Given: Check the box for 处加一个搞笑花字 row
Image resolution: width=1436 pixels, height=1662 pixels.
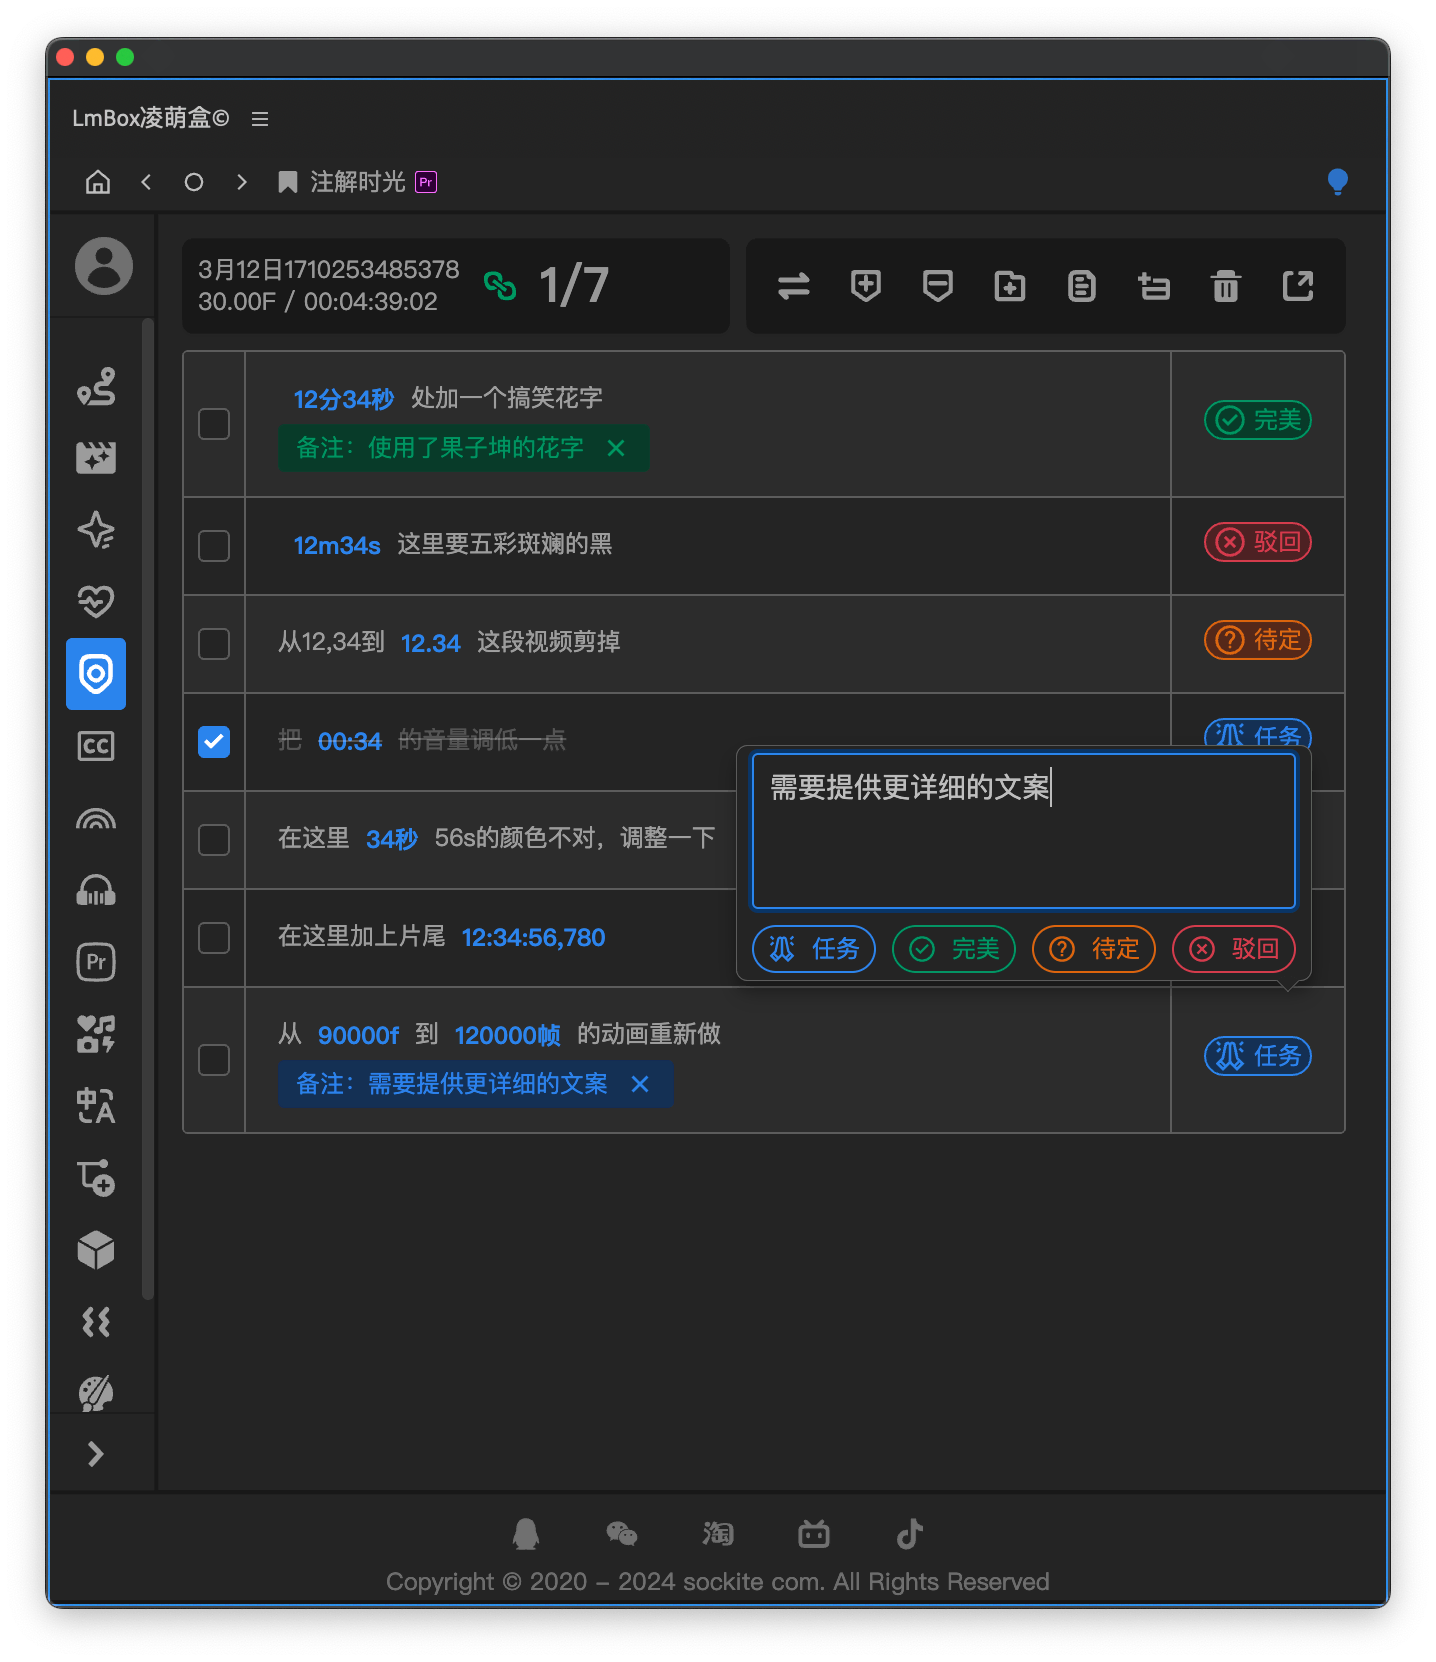Looking at the screenshot, I should tap(214, 424).
